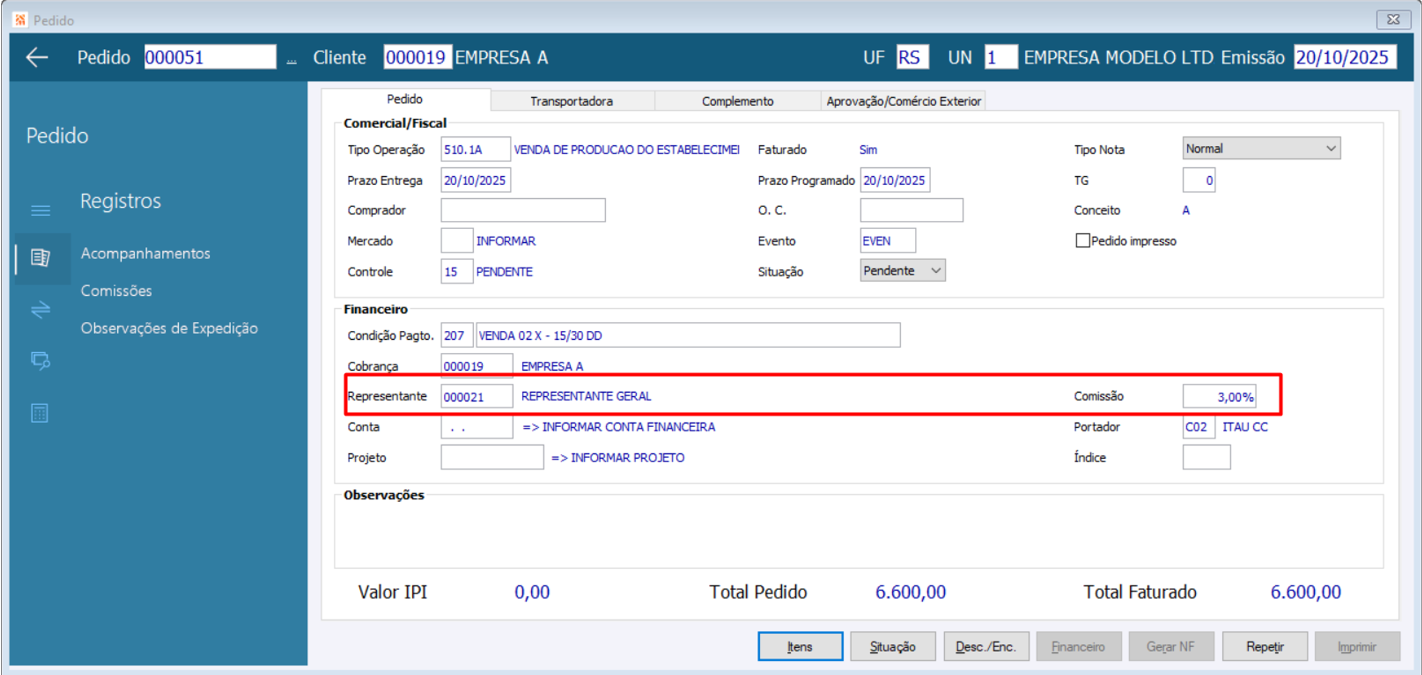Click the Pedido number field 000051
The width and height of the screenshot is (1422, 675).
click(x=210, y=57)
